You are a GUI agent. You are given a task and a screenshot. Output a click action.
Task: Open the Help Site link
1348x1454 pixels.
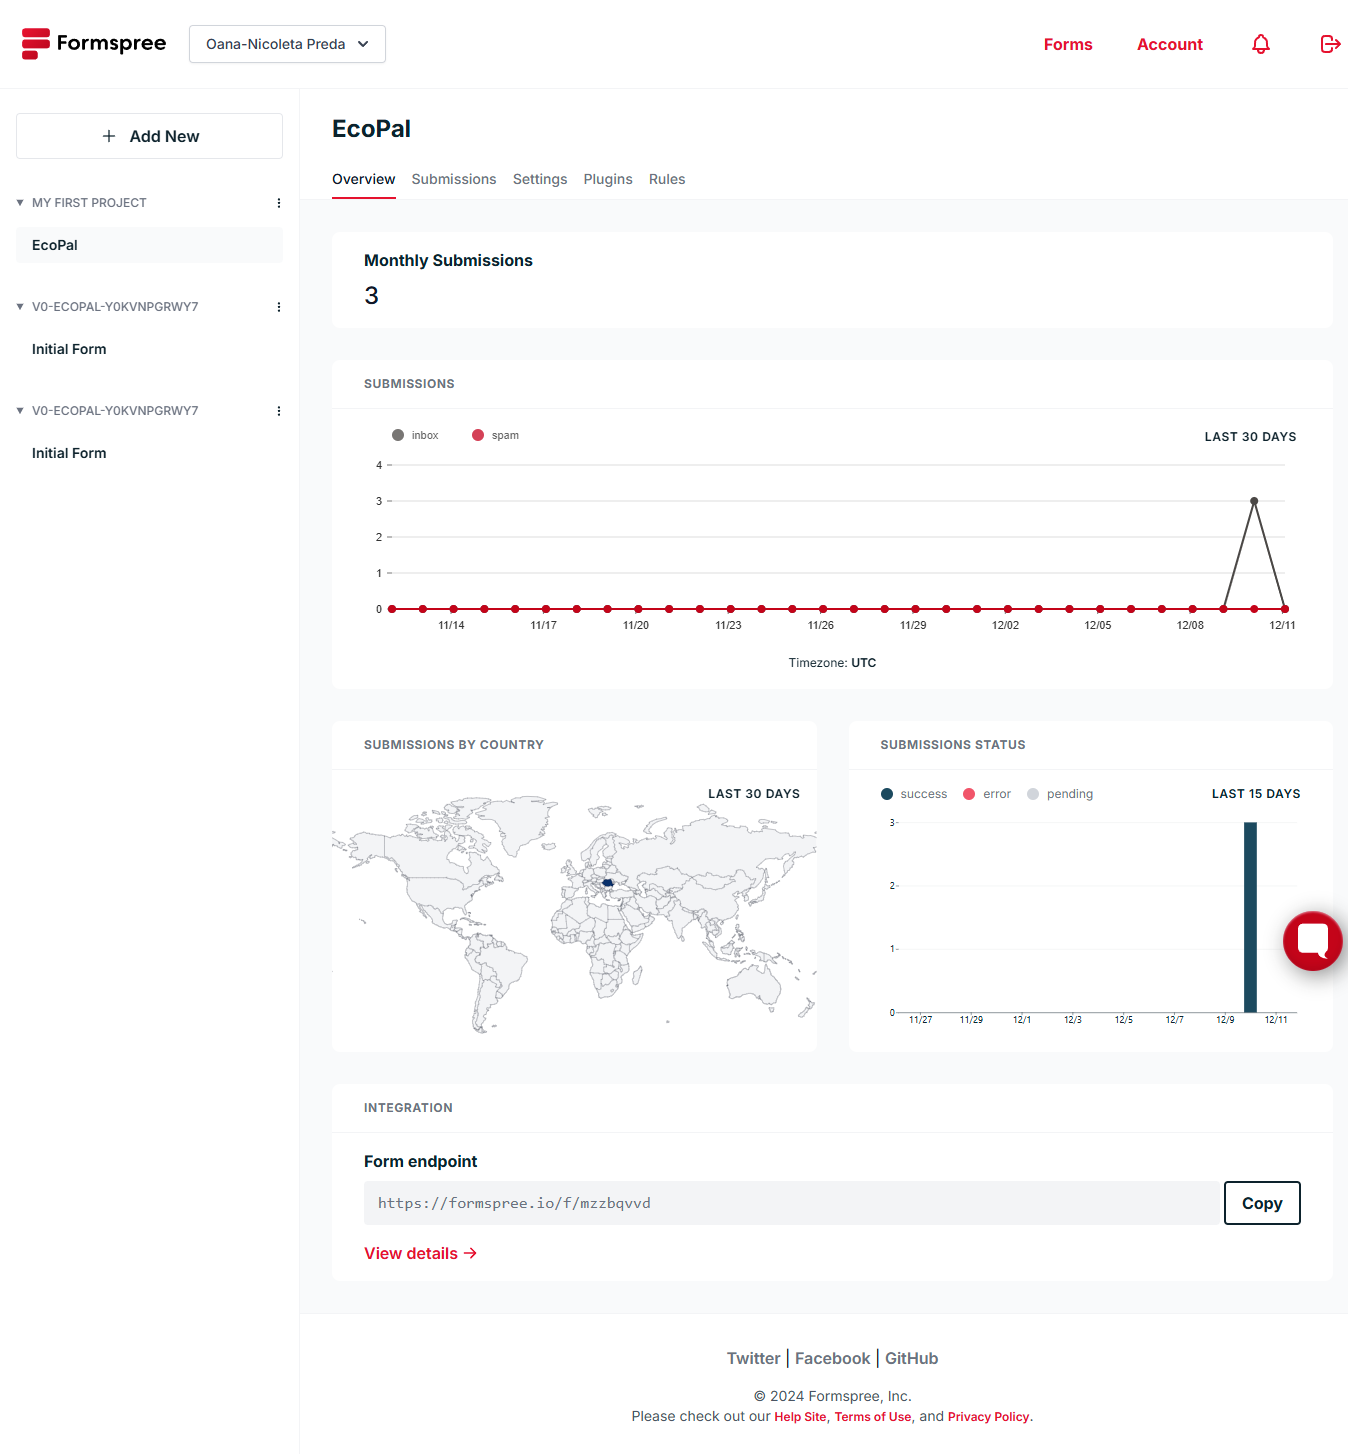tap(800, 1417)
